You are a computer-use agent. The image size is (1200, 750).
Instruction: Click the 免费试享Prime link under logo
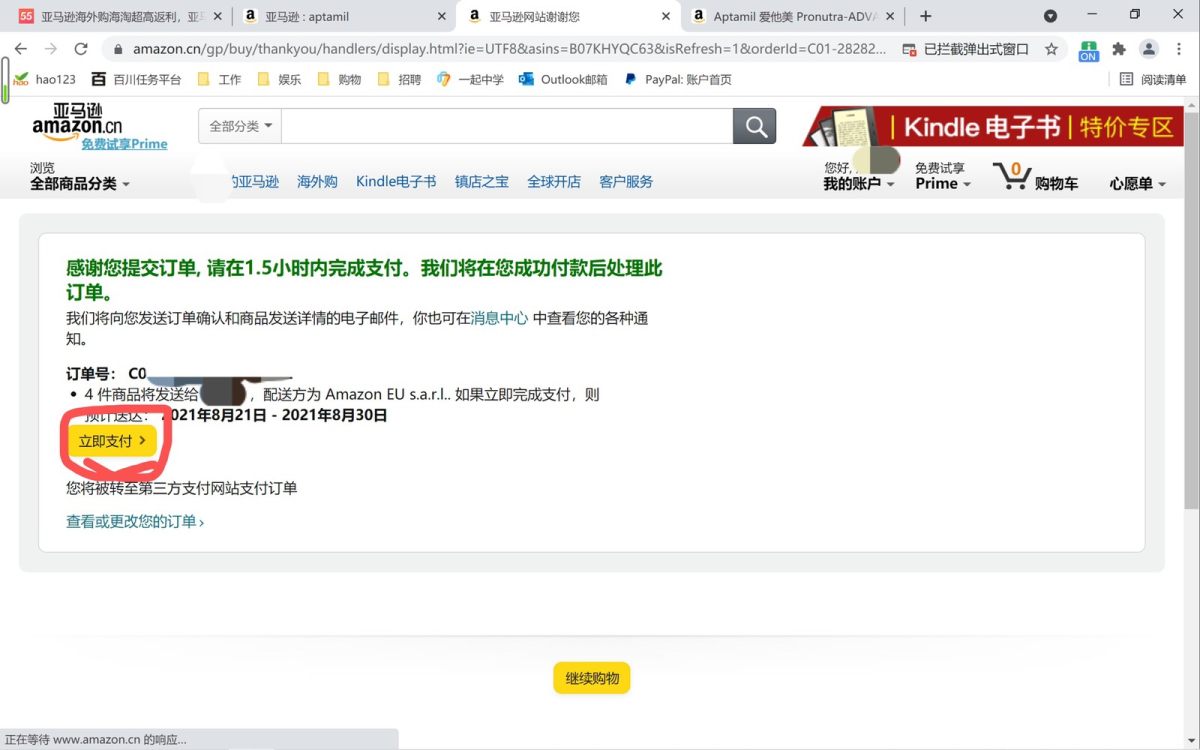click(x=125, y=144)
